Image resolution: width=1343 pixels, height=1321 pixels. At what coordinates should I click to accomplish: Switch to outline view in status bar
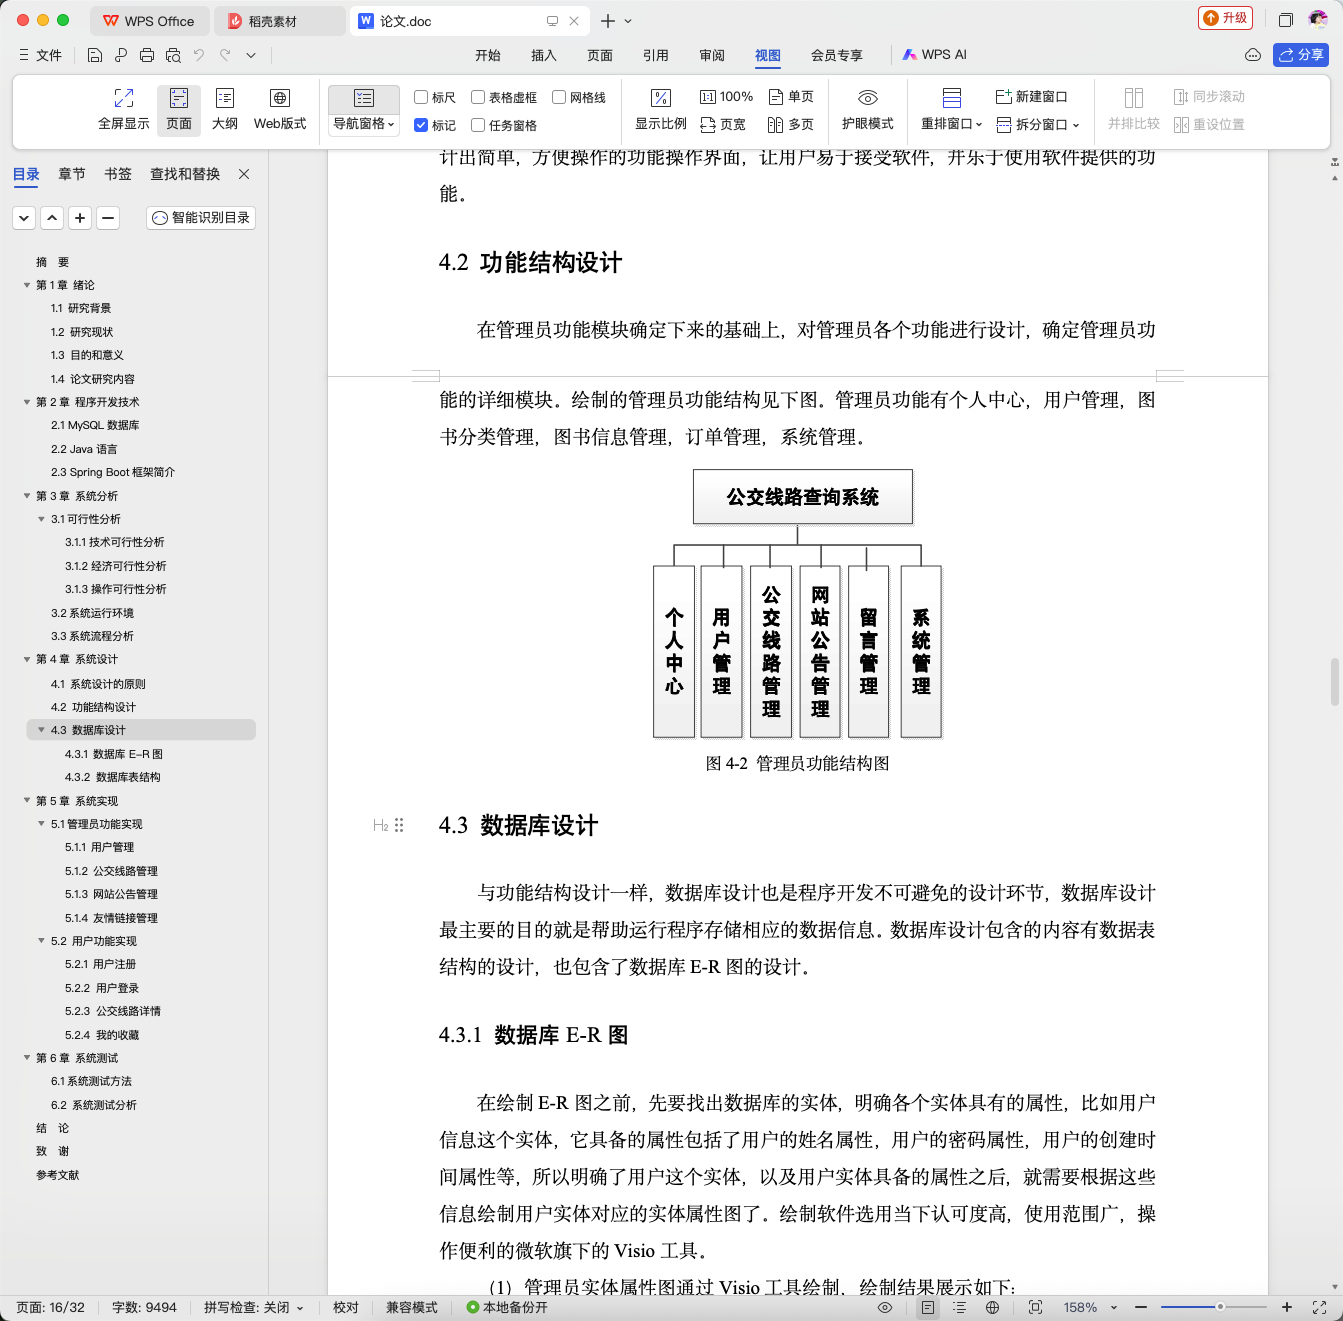960,1307
